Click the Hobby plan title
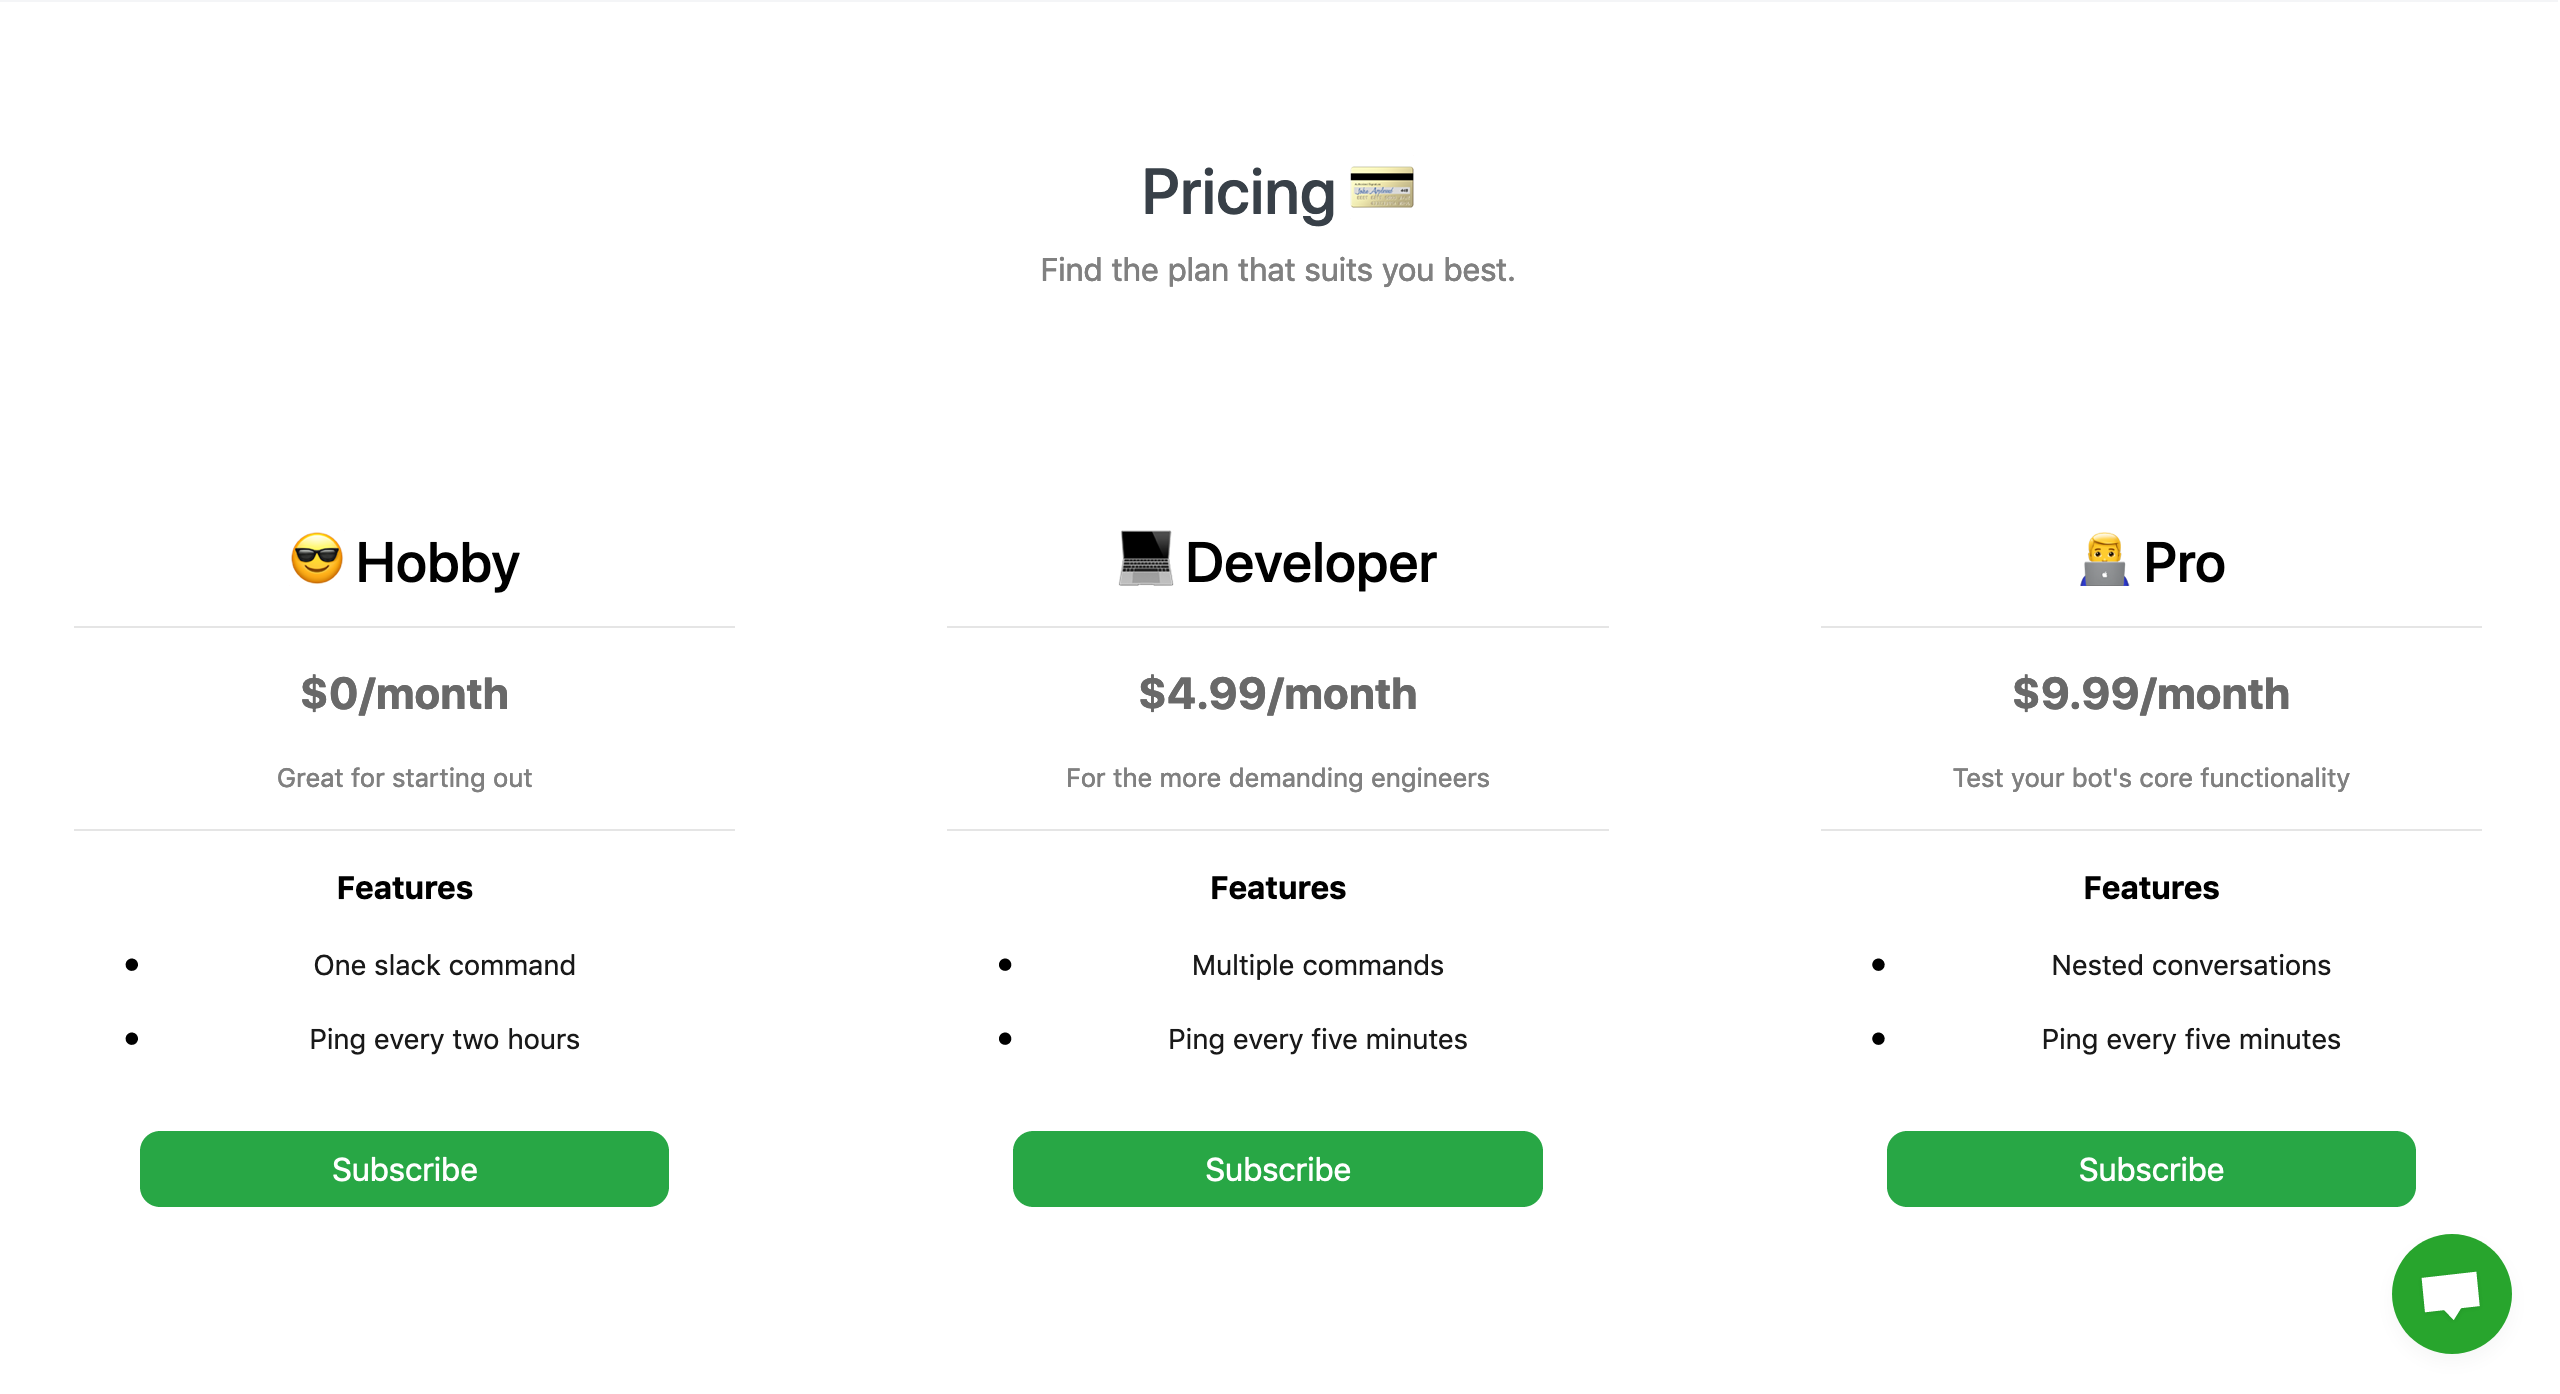 437,563
